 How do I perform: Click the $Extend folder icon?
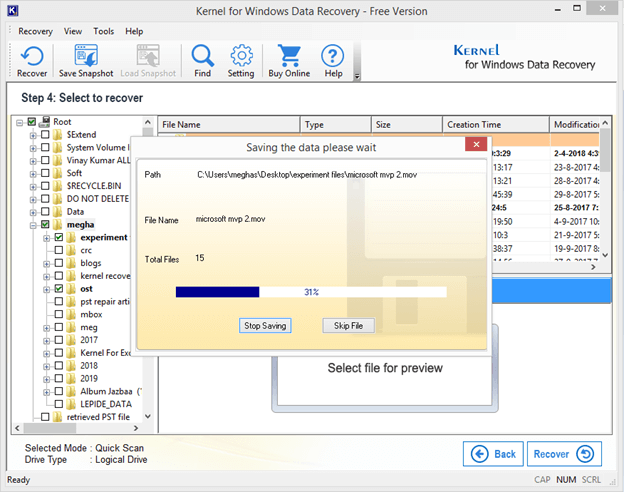pos(58,135)
